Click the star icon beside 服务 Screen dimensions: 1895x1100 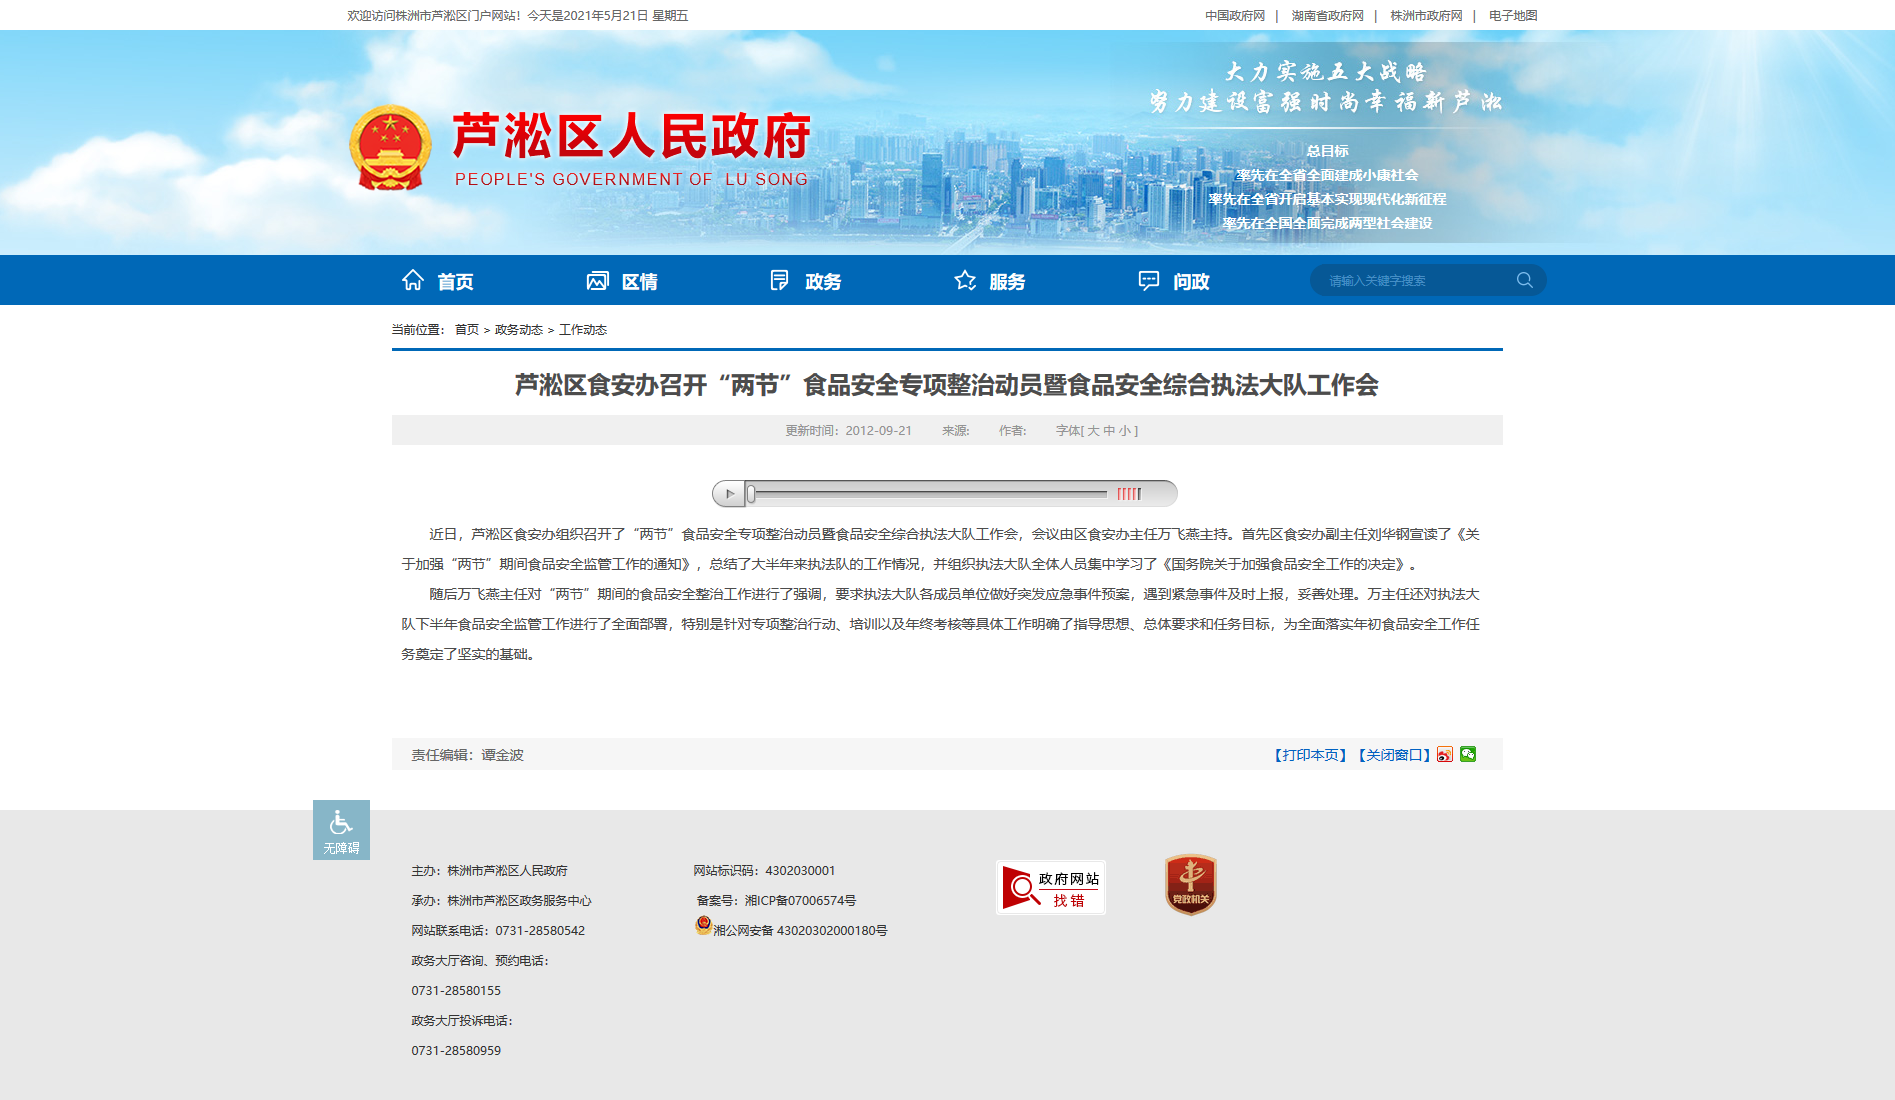click(x=965, y=280)
